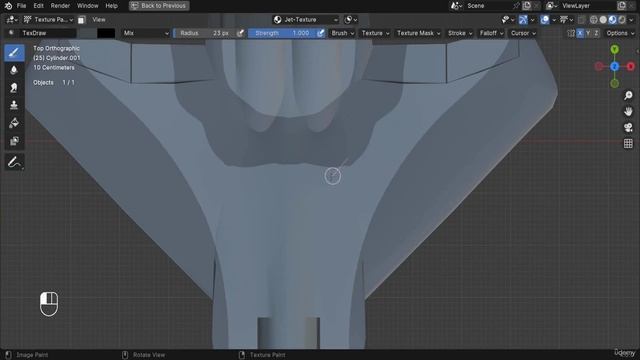Expand the Falloff popover

click(491, 33)
